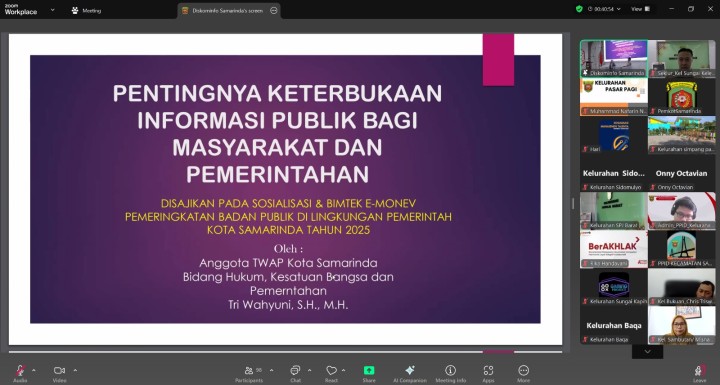Select the Onny Octavian participant tile
Screen dimensions: 720x385
[682, 173]
